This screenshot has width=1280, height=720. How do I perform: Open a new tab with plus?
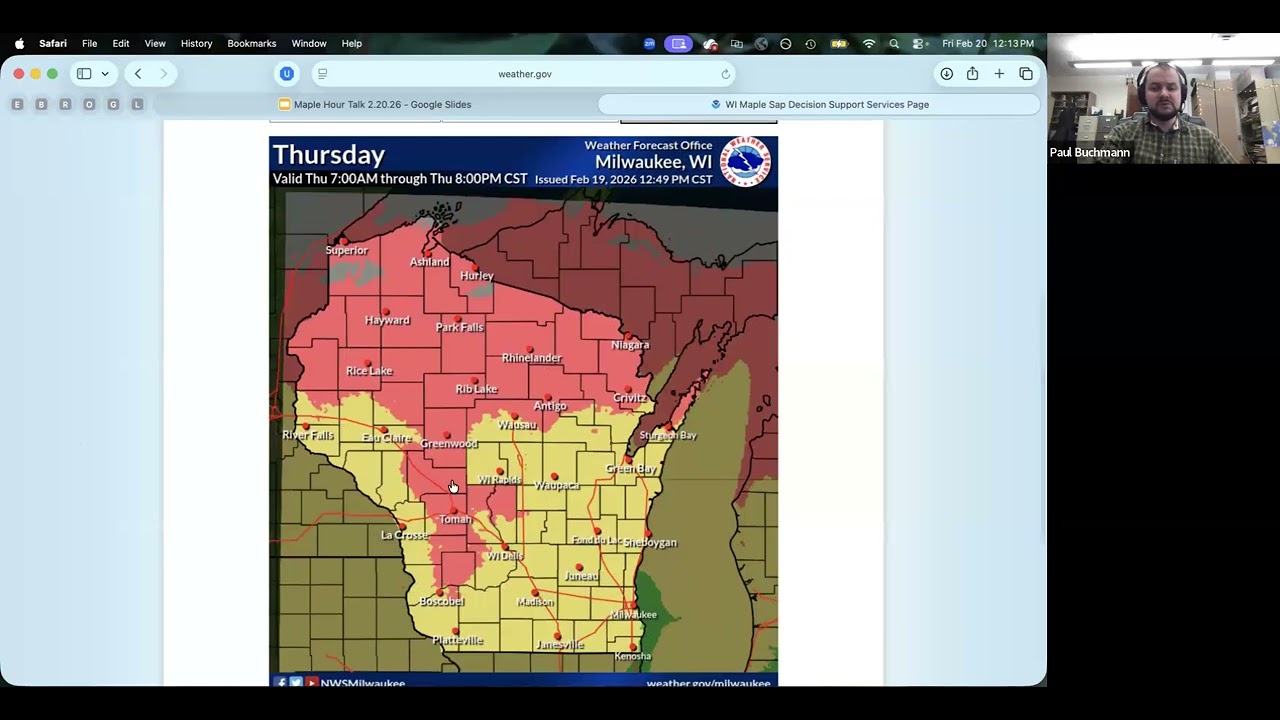click(x=999, y=73)
